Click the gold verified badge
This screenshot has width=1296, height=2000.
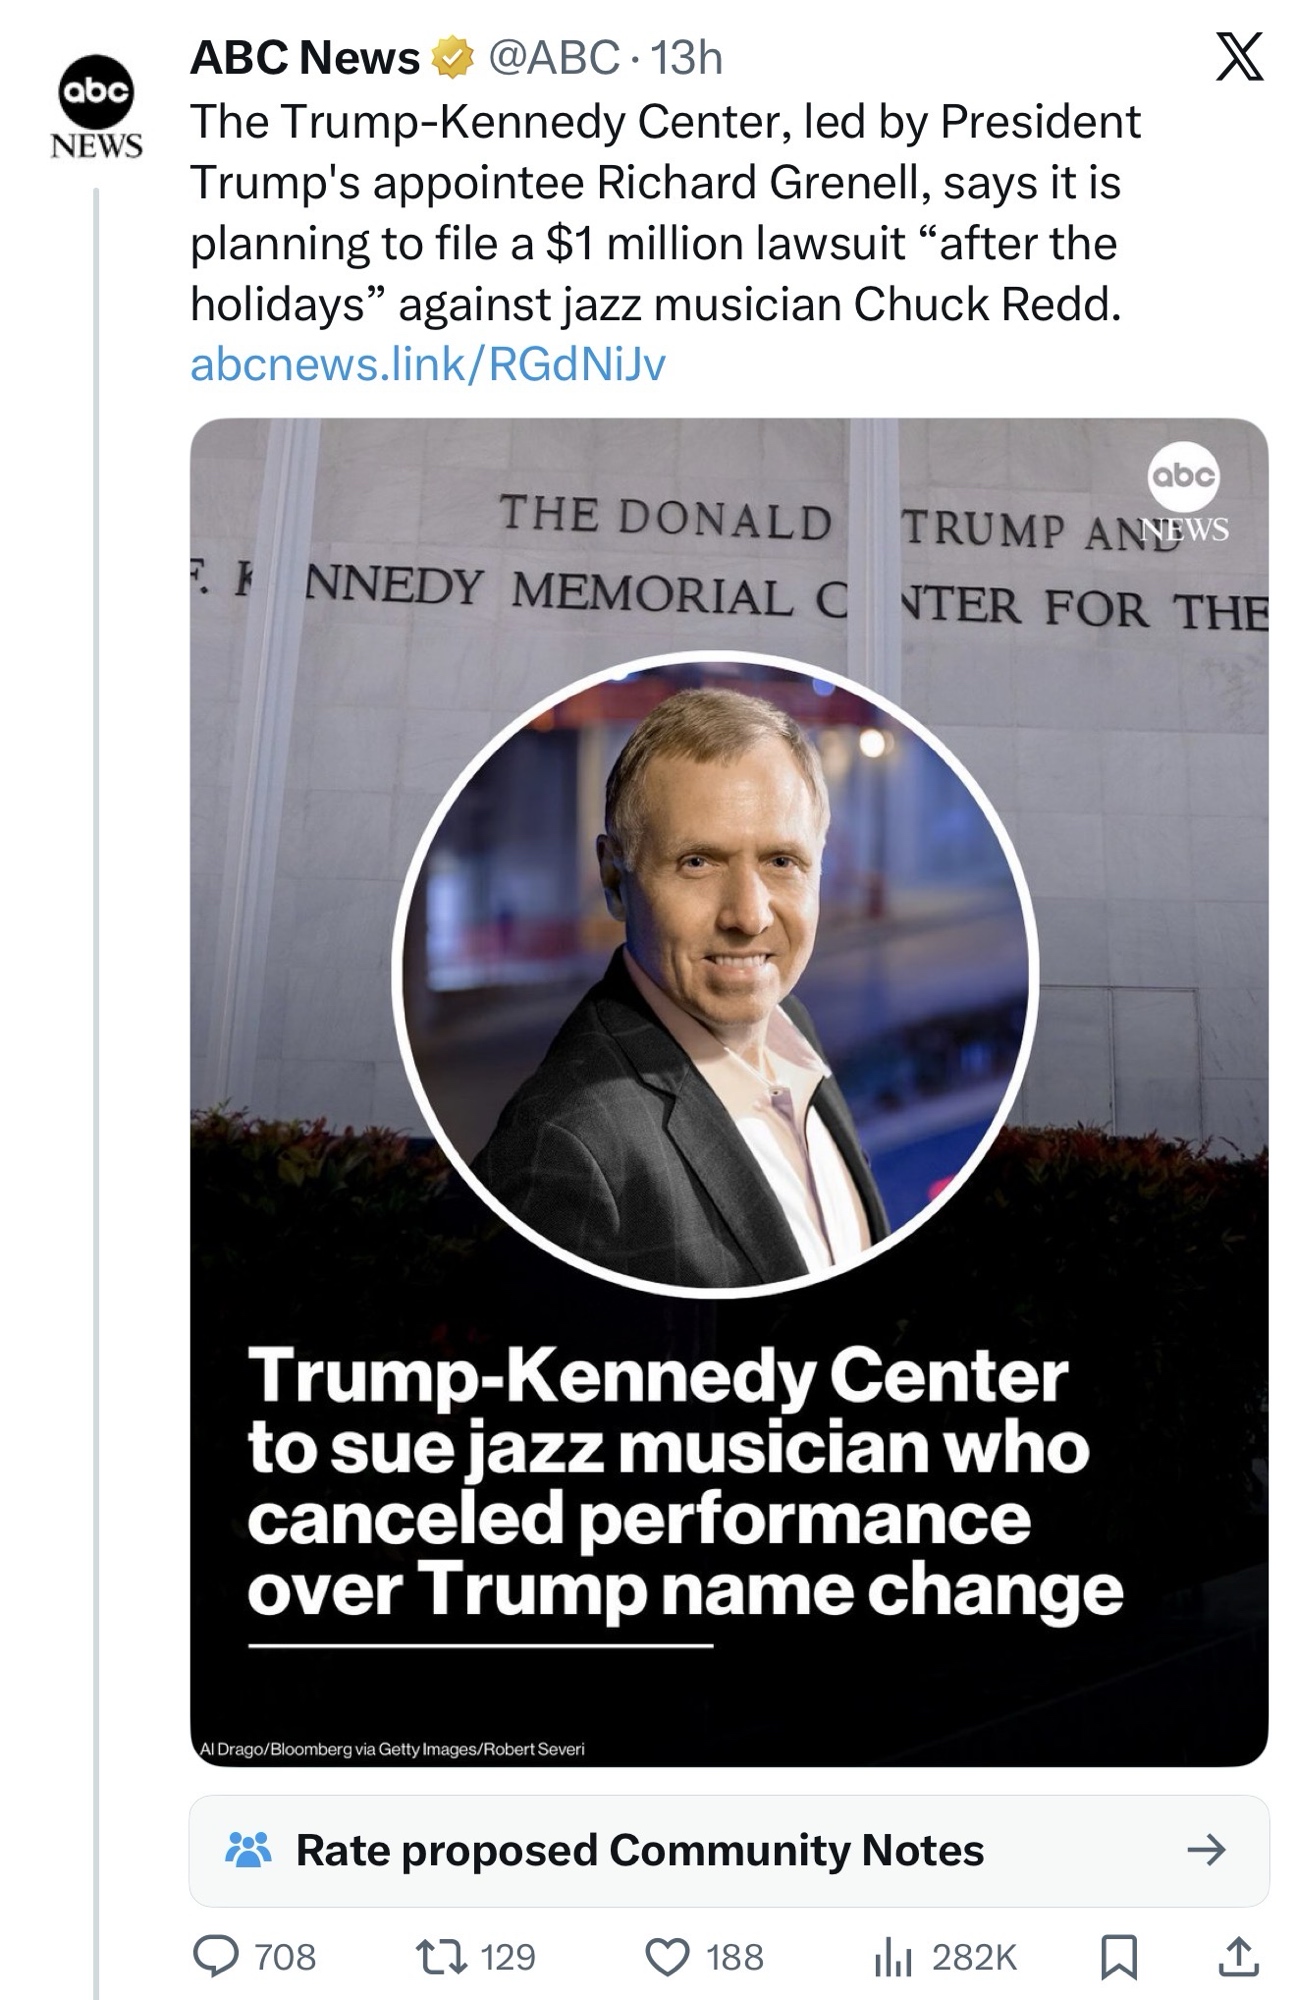tap(451, 59)
